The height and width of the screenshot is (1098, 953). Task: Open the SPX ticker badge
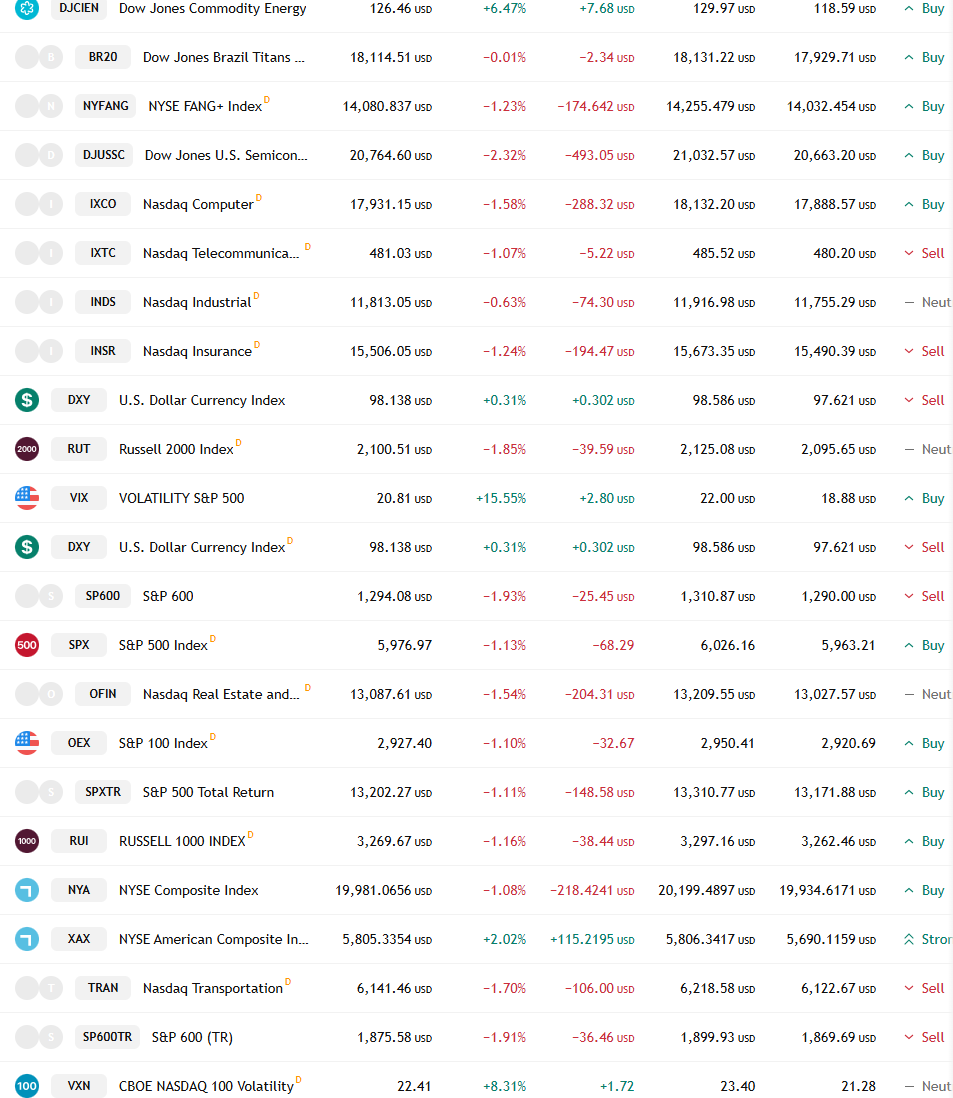pos(79,645)
